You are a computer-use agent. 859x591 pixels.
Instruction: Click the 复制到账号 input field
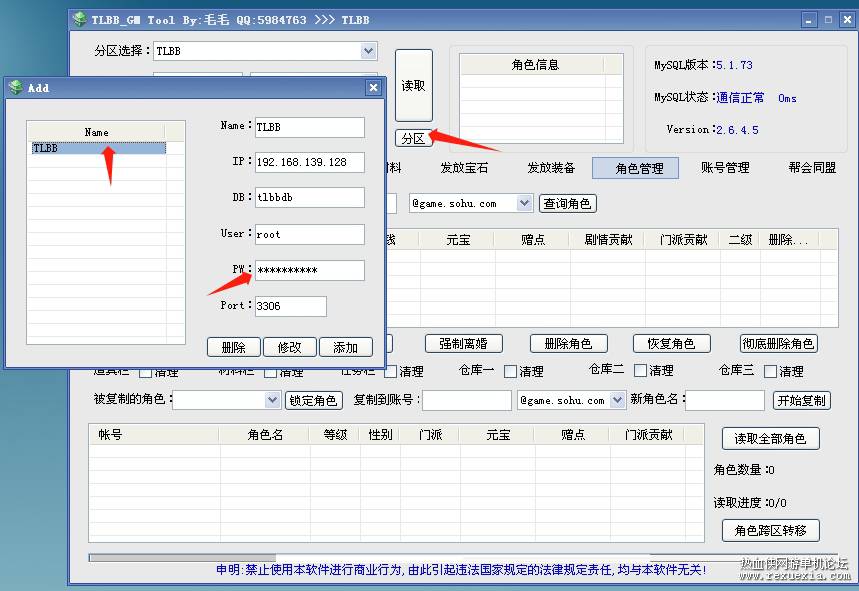(x=467, y=400)
